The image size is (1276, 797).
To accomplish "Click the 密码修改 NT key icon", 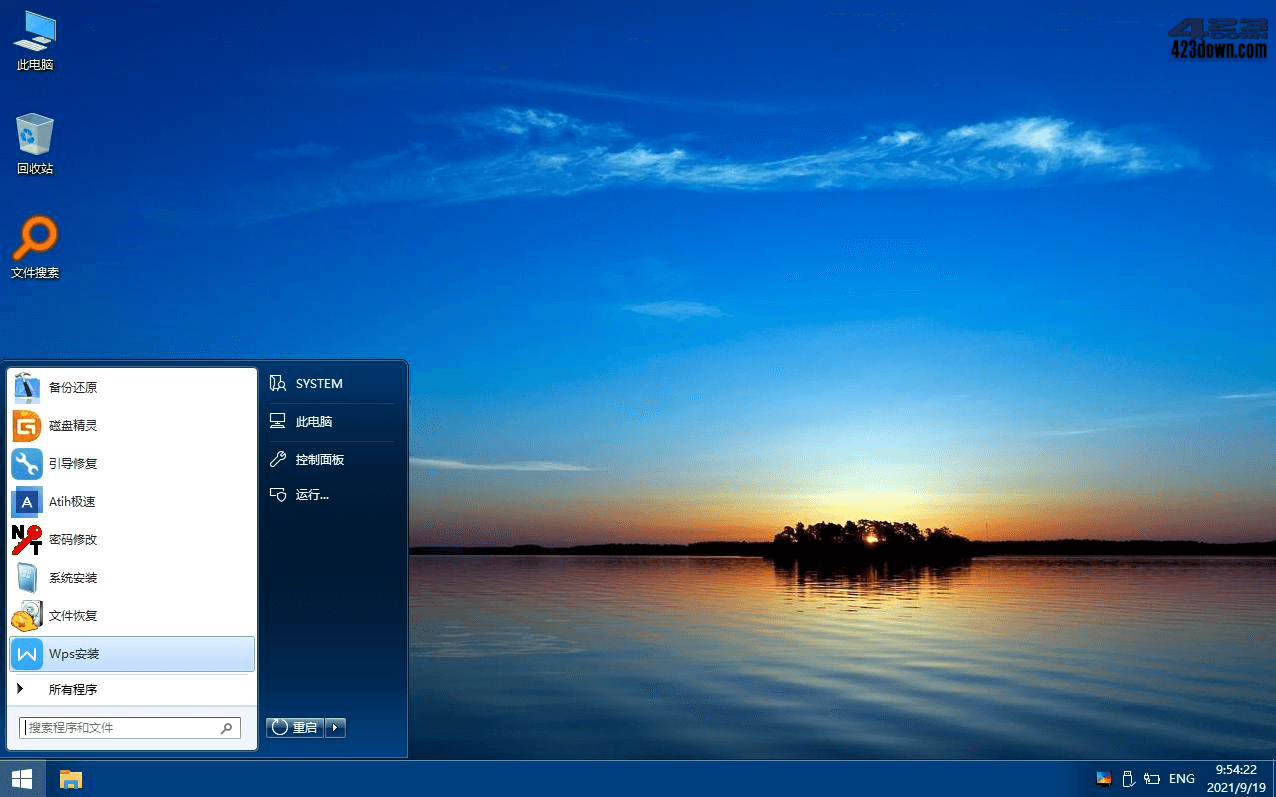I will 27,540.
